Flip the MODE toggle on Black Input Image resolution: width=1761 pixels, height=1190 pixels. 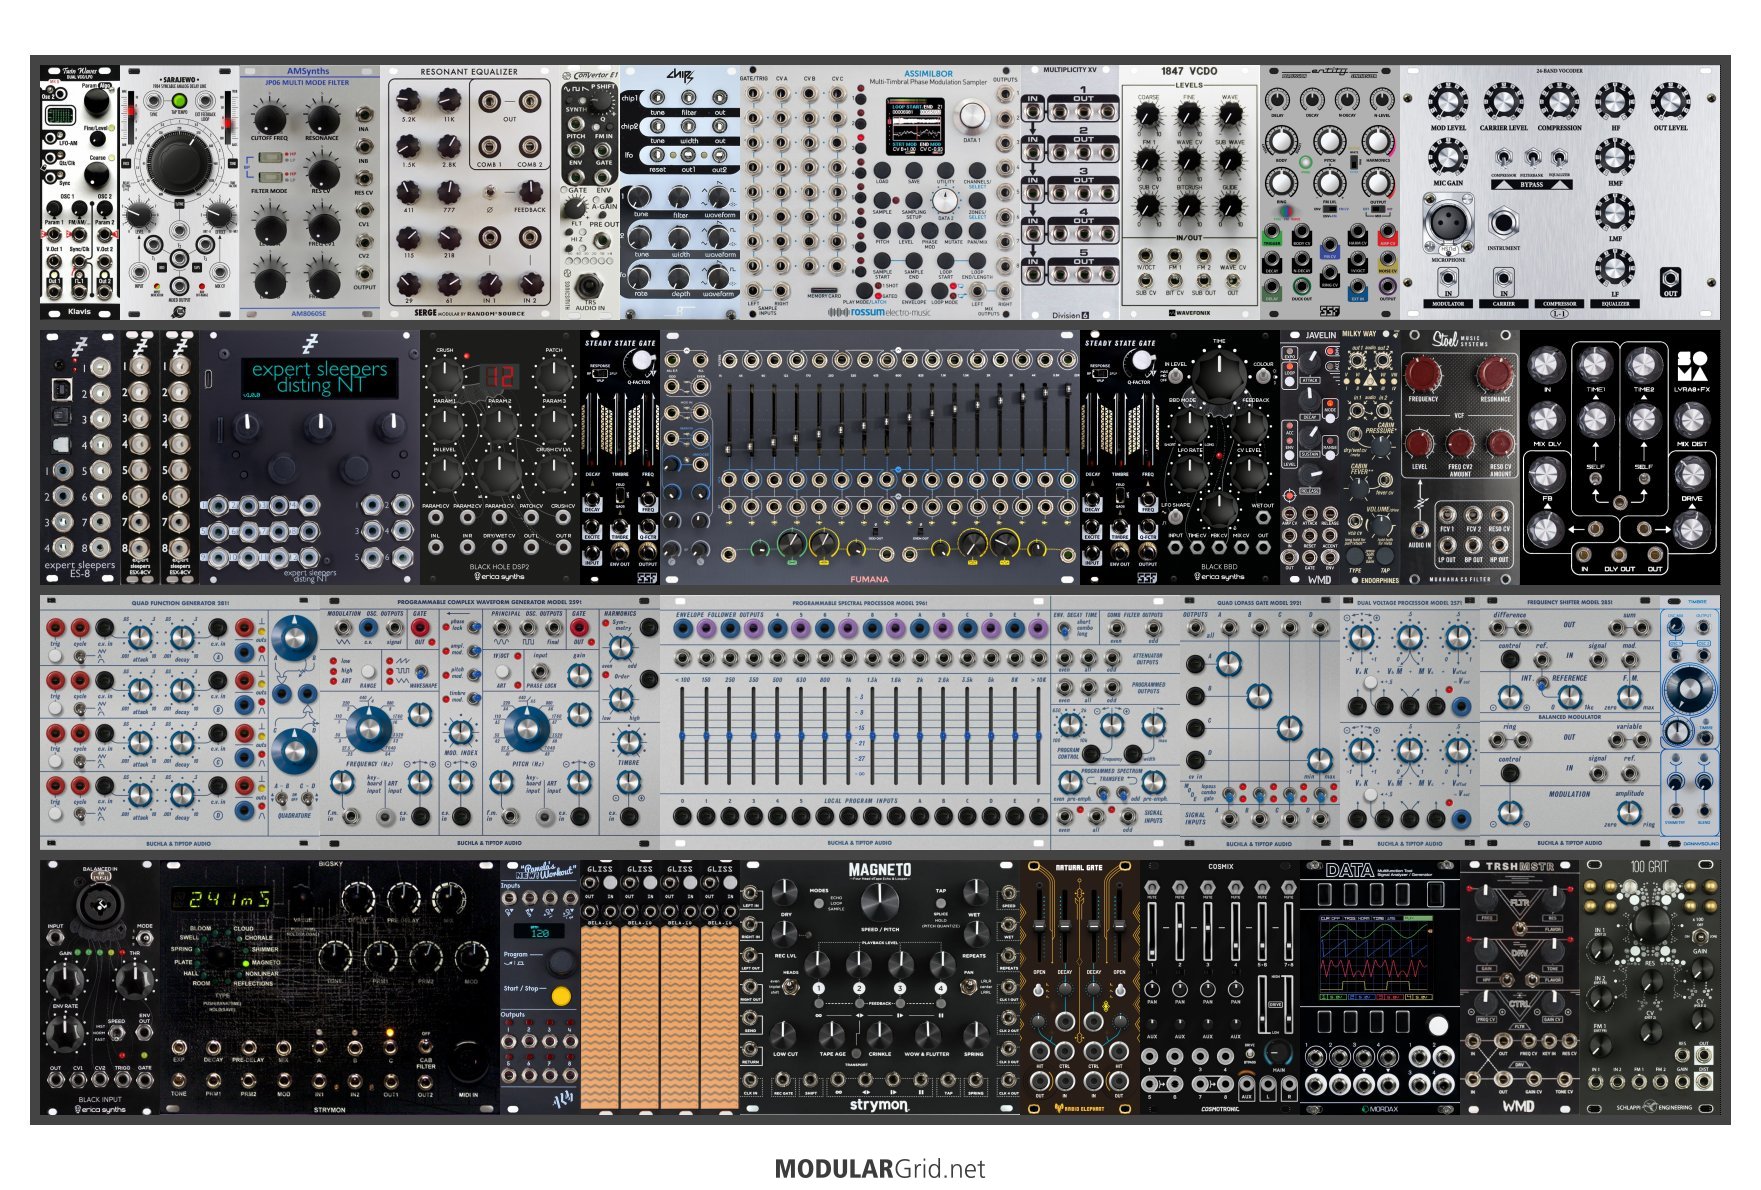(145, 939)
